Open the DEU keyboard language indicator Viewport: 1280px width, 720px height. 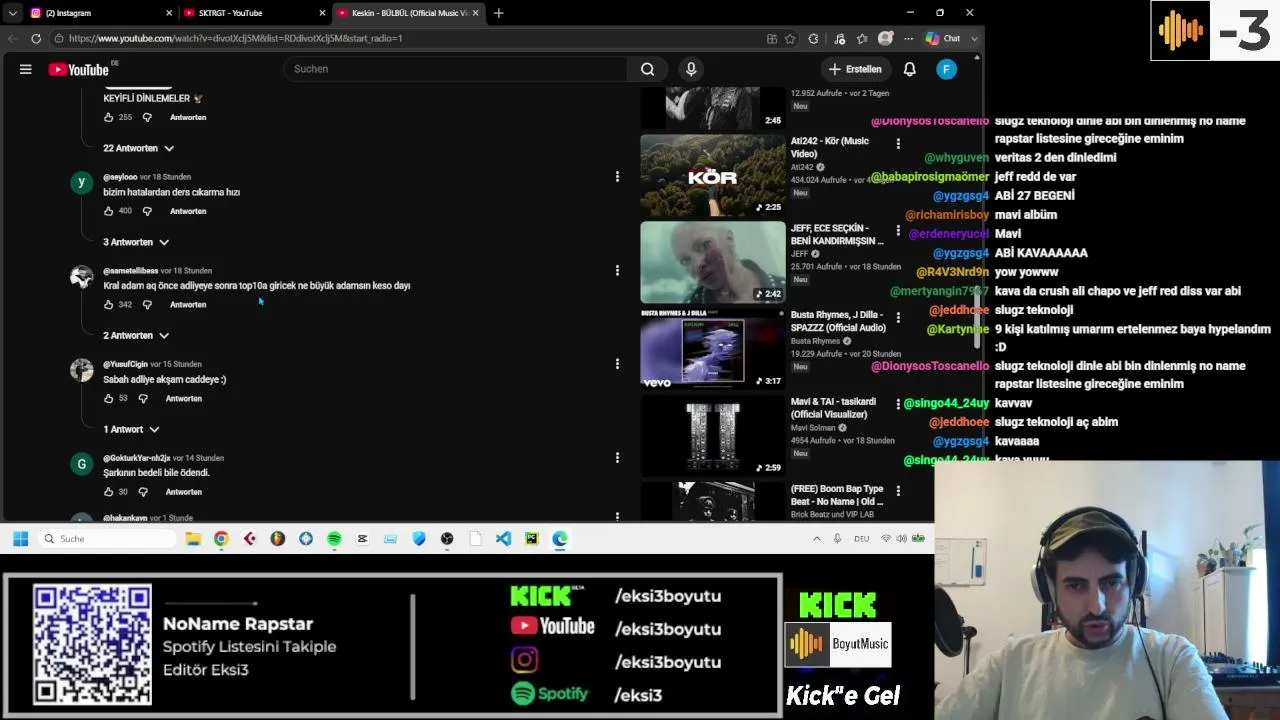[861, 539]
